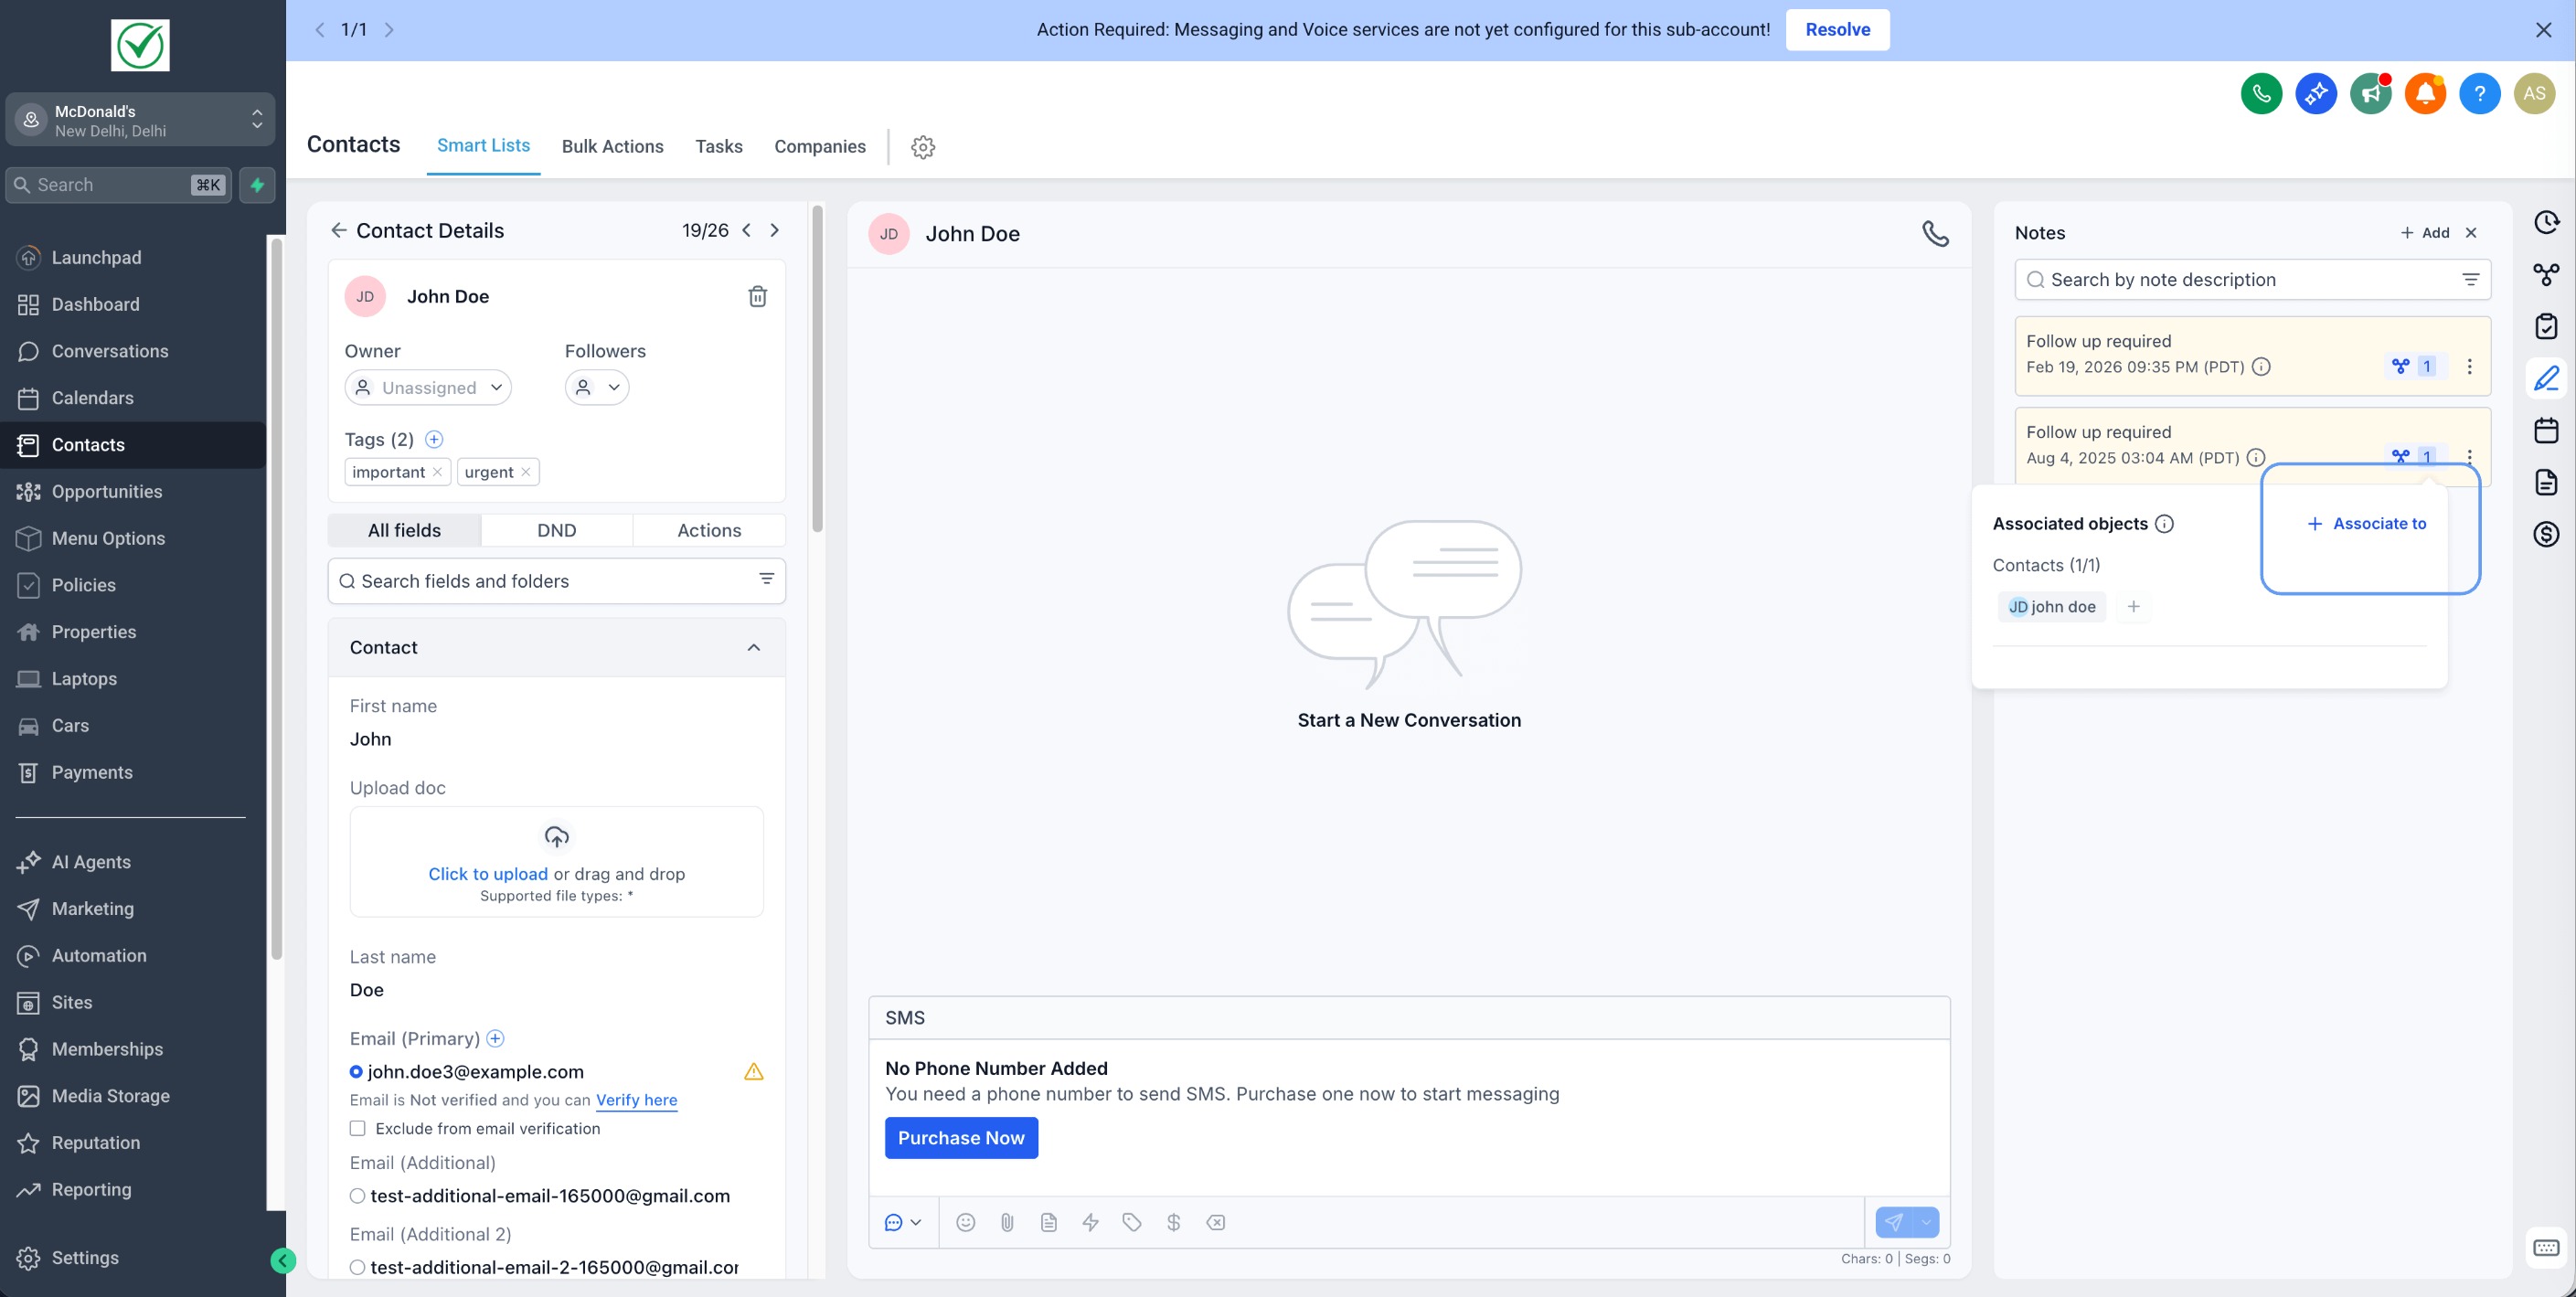The image size is (2576, 1297).
Task: Open the Bulk Actions tab
Action: 612,146
